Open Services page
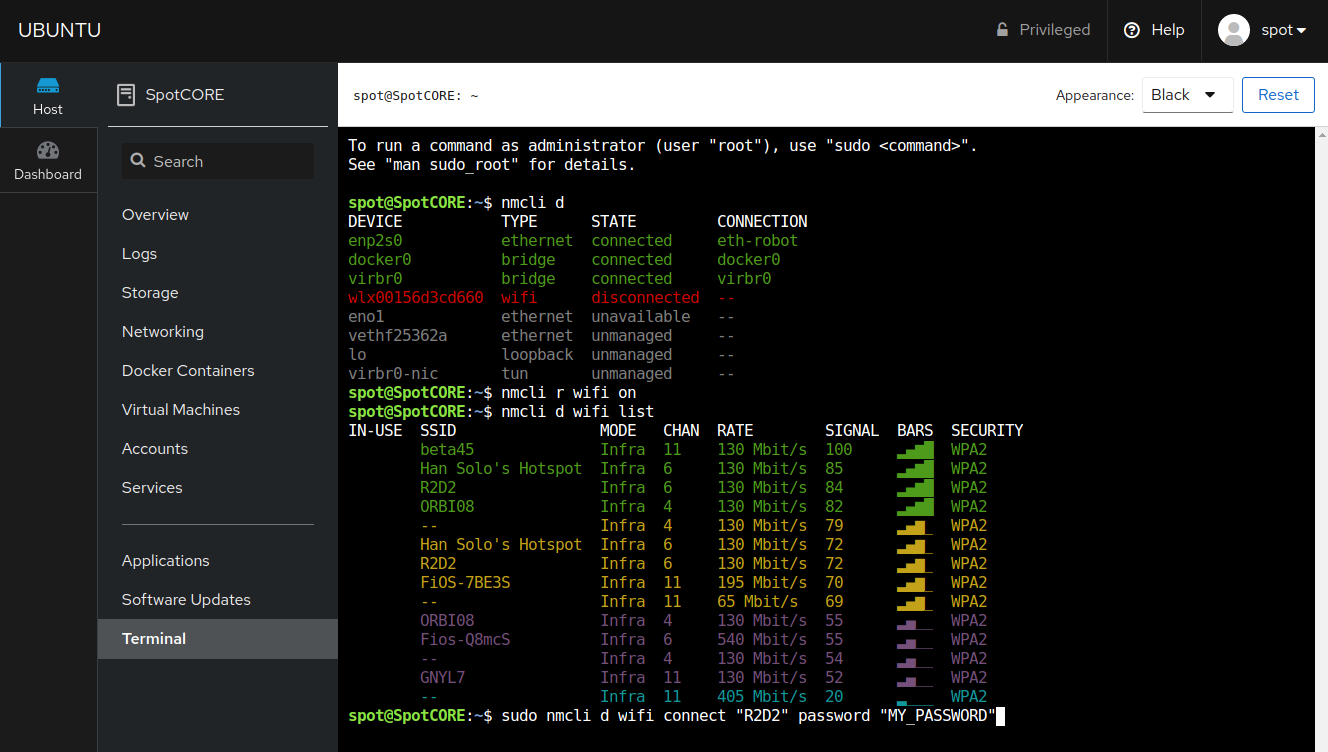The height and width of the screenshot is (752, 1328). point(152,487)
